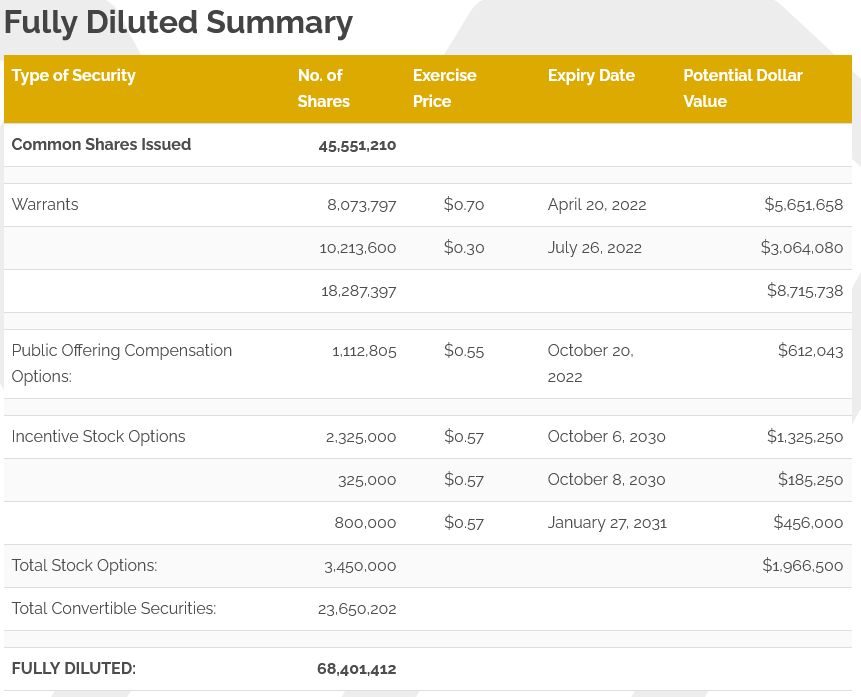The width and height of the screenshot is (861, 697).
Task: Select the 'Warrants' row label
Action: [45, 205]
